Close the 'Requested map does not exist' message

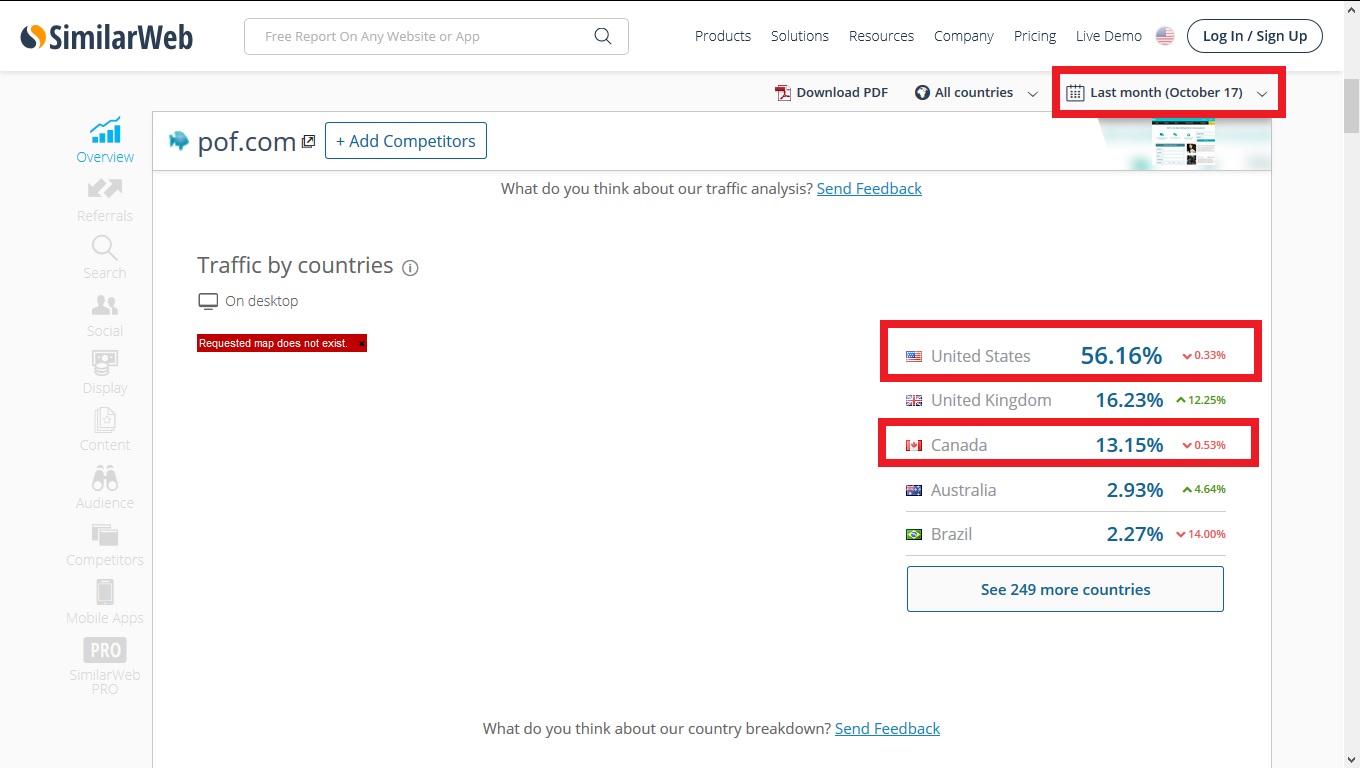[x=361, y=343]
